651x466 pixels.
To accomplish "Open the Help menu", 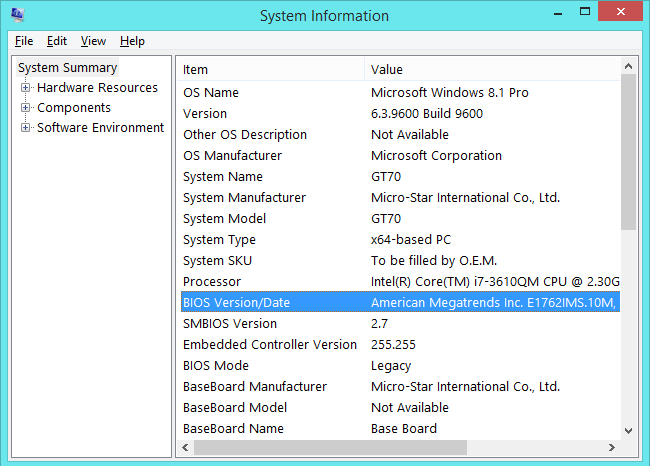I will coord(132,41).
